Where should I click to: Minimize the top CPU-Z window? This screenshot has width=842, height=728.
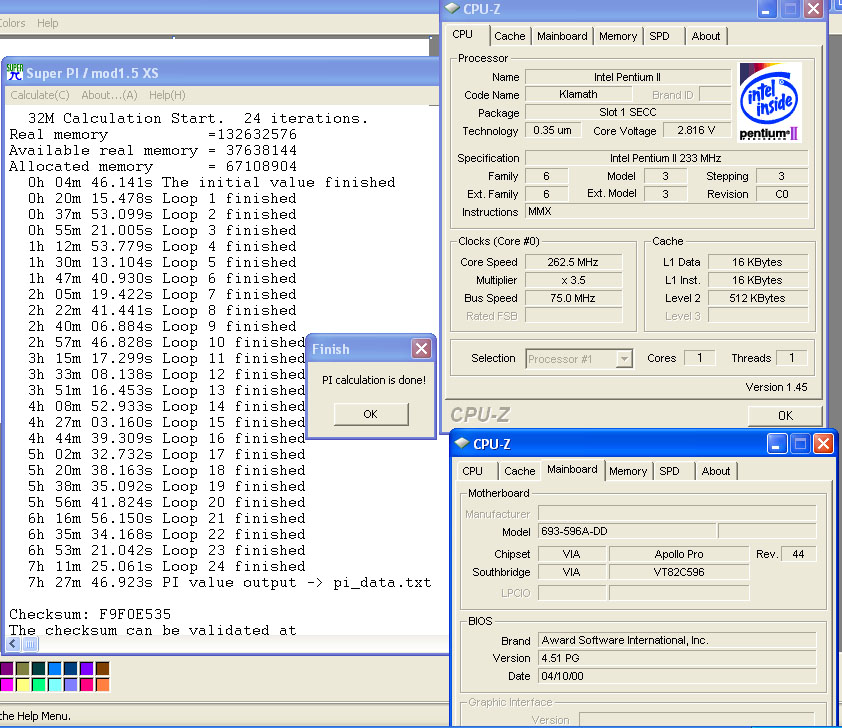pyautogui.click(x=766, y=9)
